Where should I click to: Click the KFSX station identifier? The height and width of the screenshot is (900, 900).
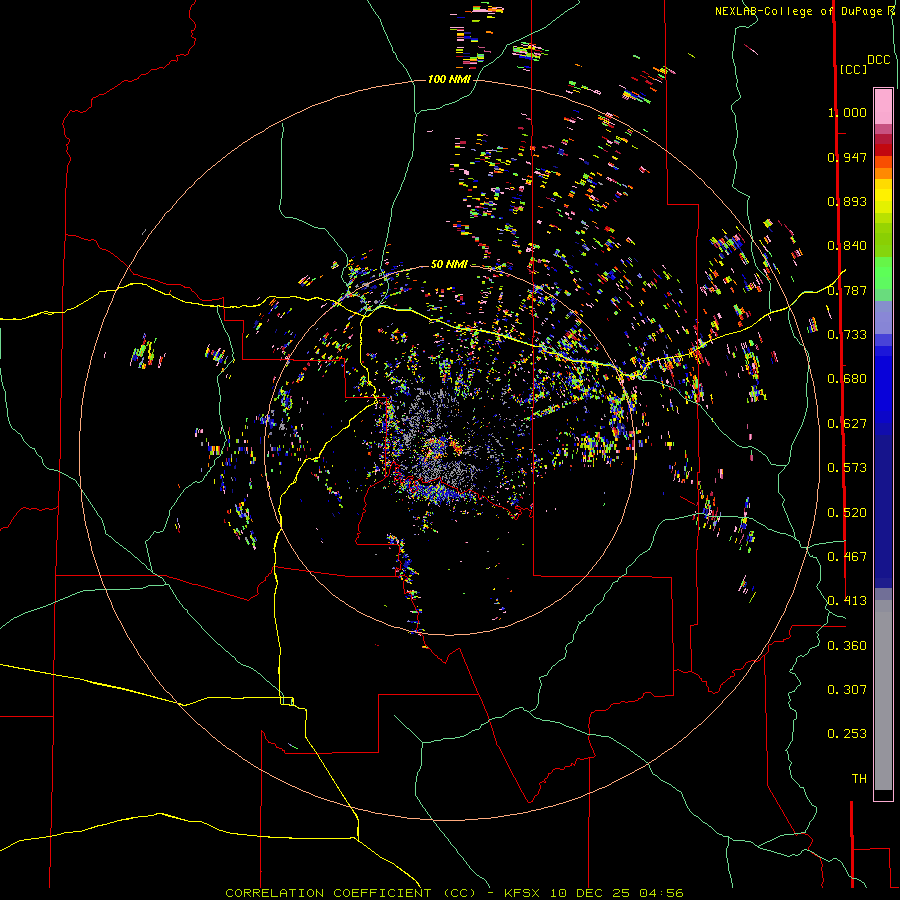pos(522,893)
